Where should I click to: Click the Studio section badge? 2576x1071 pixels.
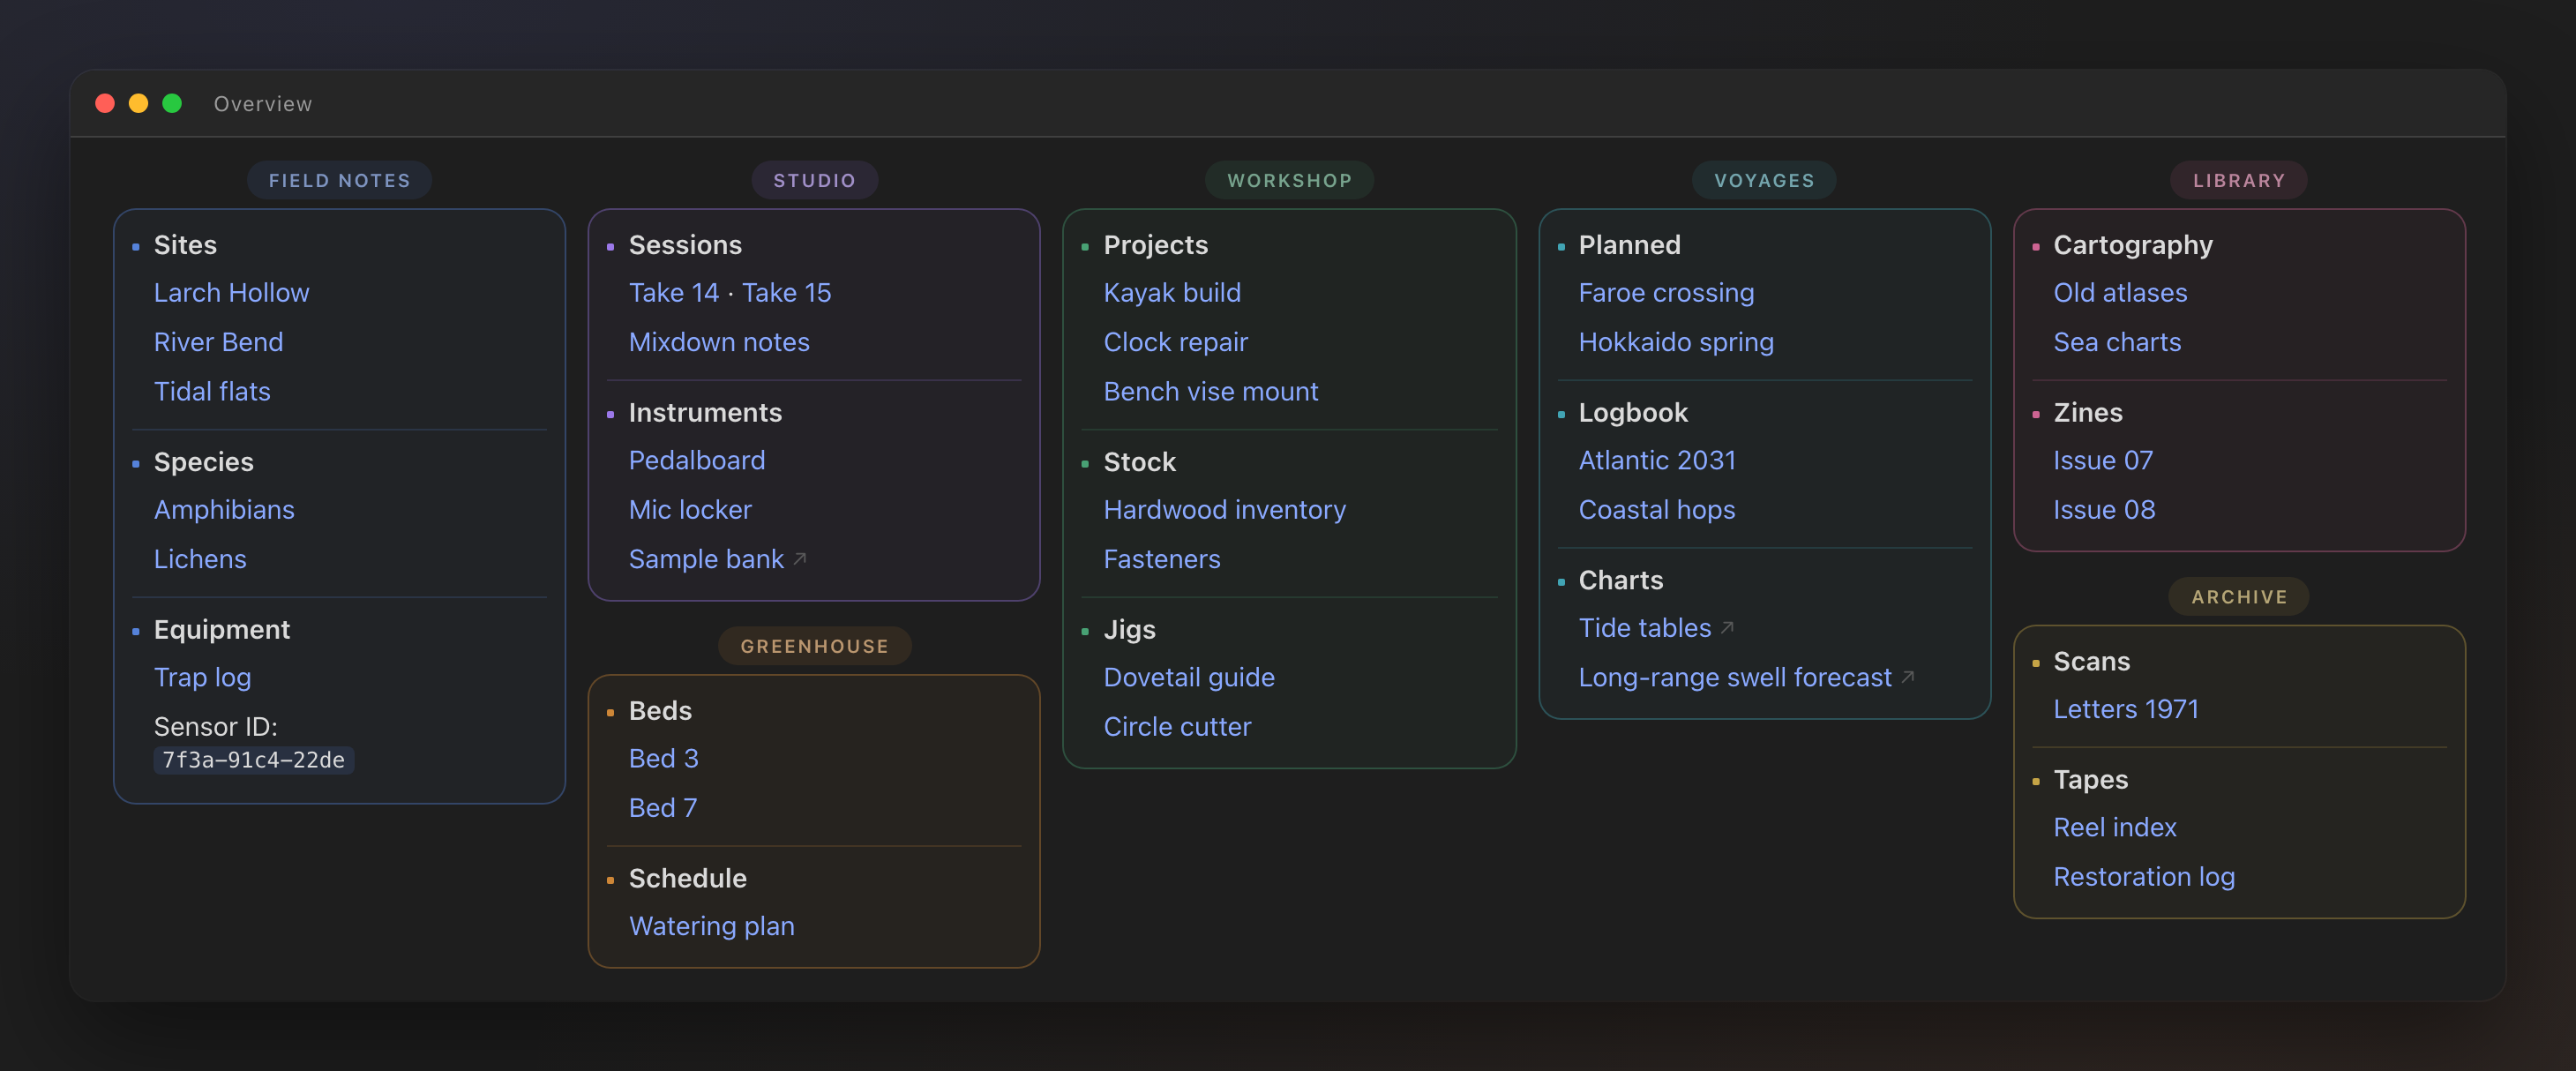tap(814, 180)
